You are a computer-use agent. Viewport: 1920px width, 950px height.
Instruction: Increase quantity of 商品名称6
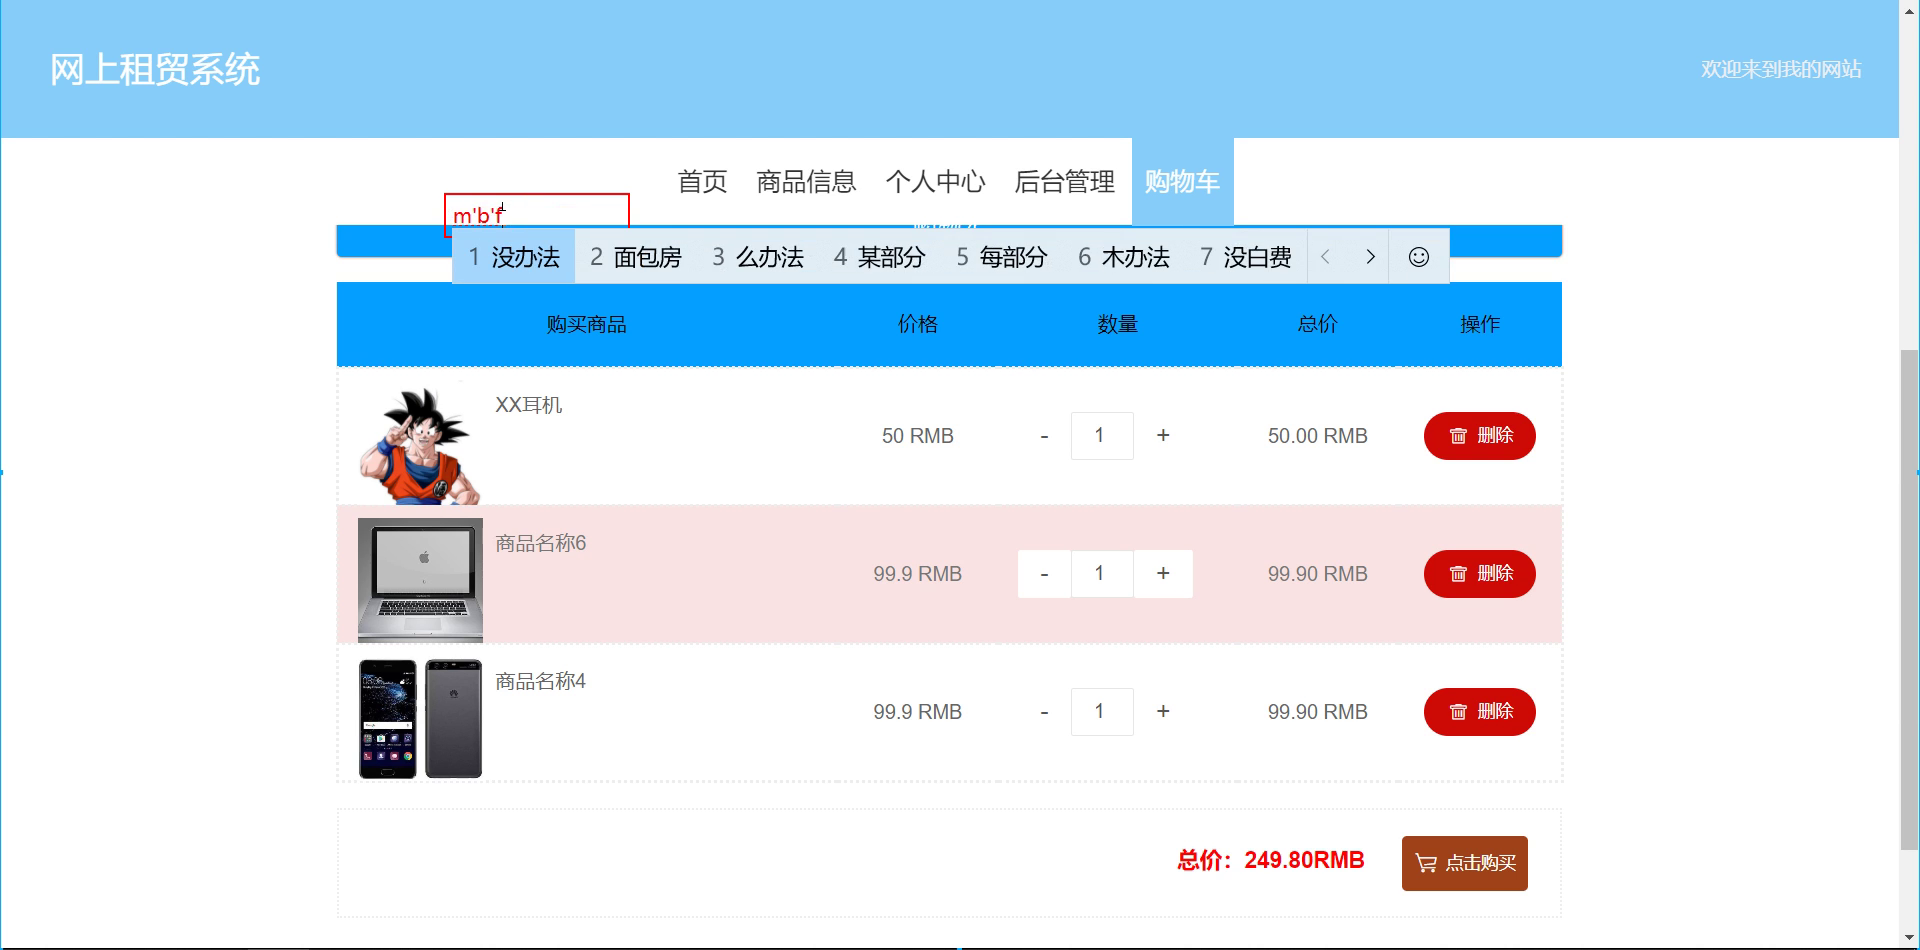1163,574
